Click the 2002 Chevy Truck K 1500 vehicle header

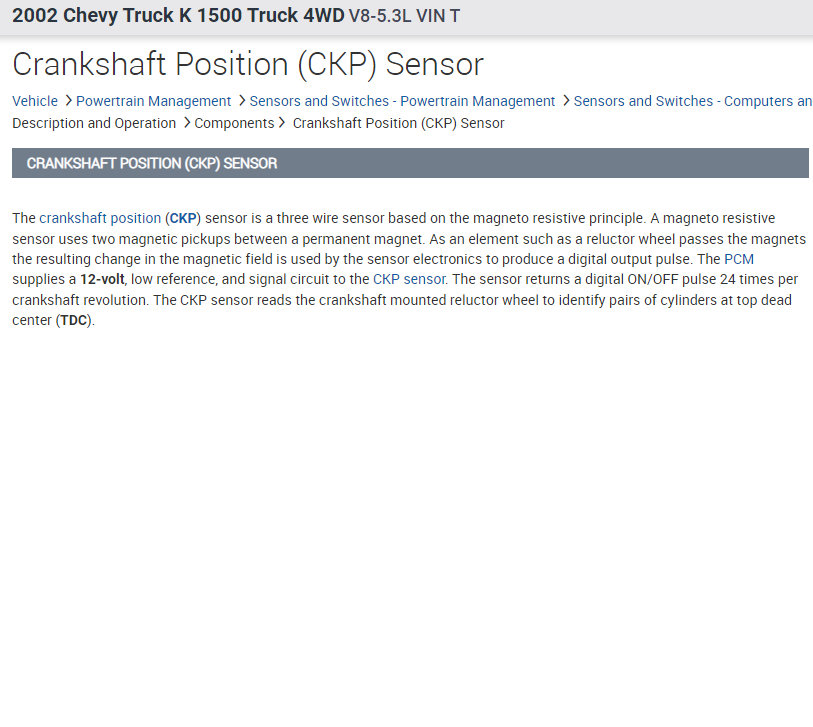click(236, 16)
